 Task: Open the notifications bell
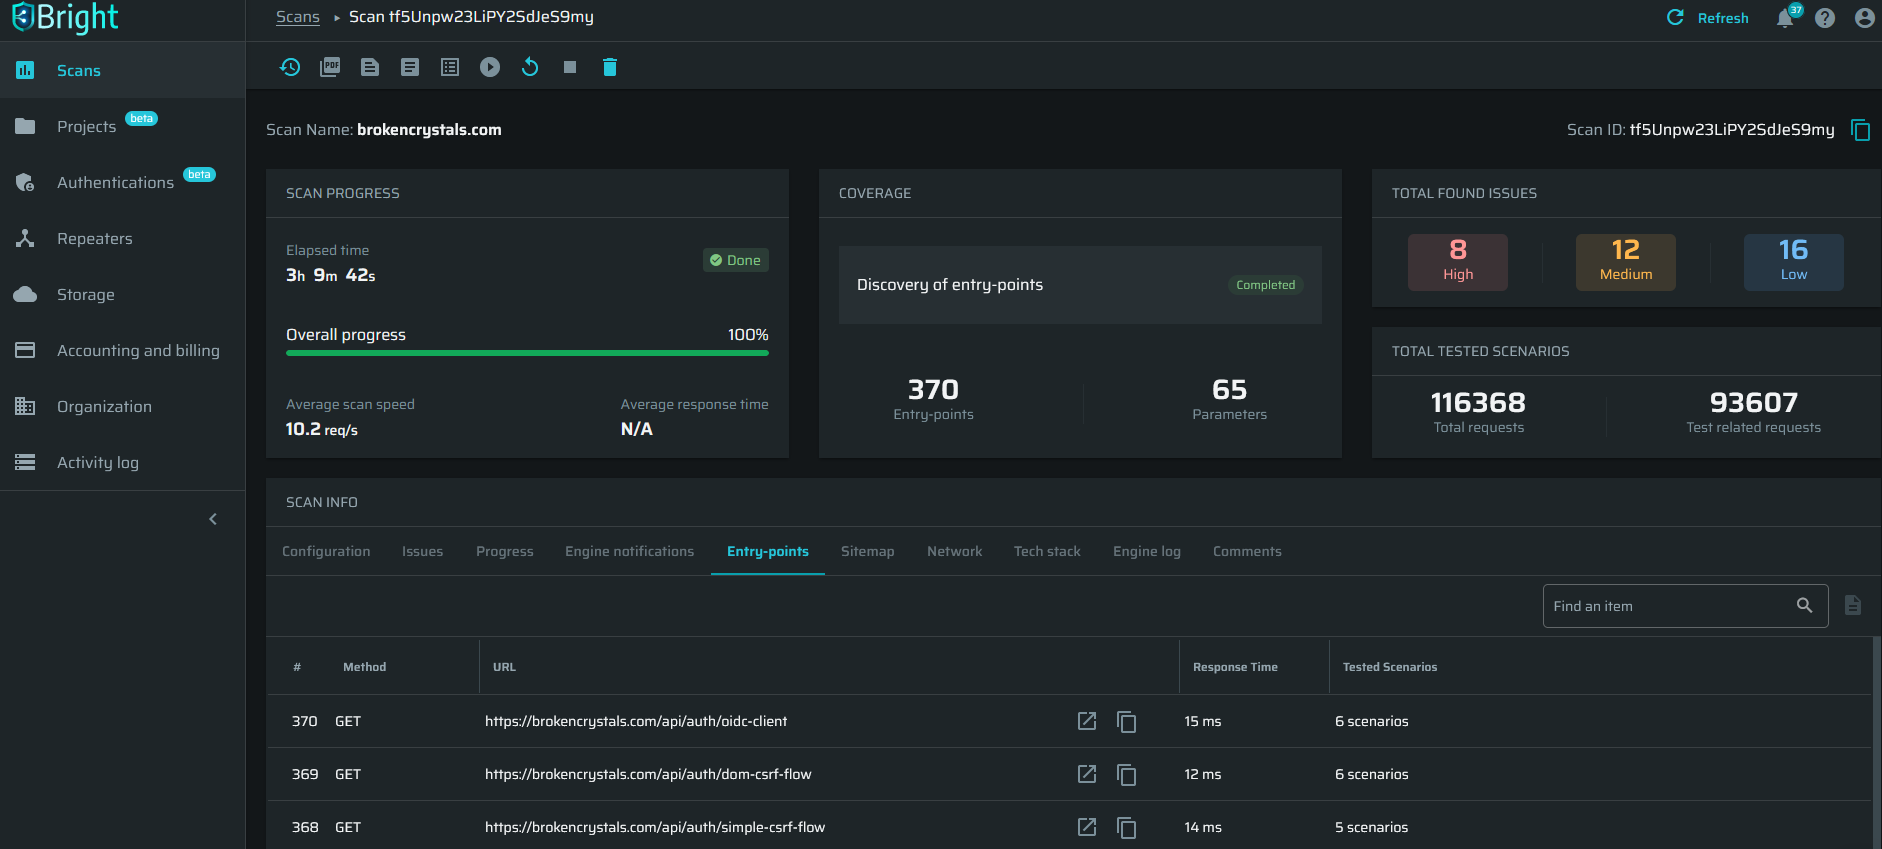click(1785, 18)
